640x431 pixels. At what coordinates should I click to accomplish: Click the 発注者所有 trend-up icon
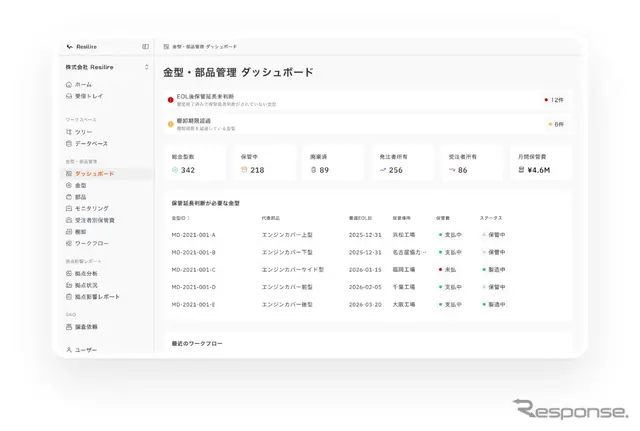pyautogui.click(x=382, y=170)
